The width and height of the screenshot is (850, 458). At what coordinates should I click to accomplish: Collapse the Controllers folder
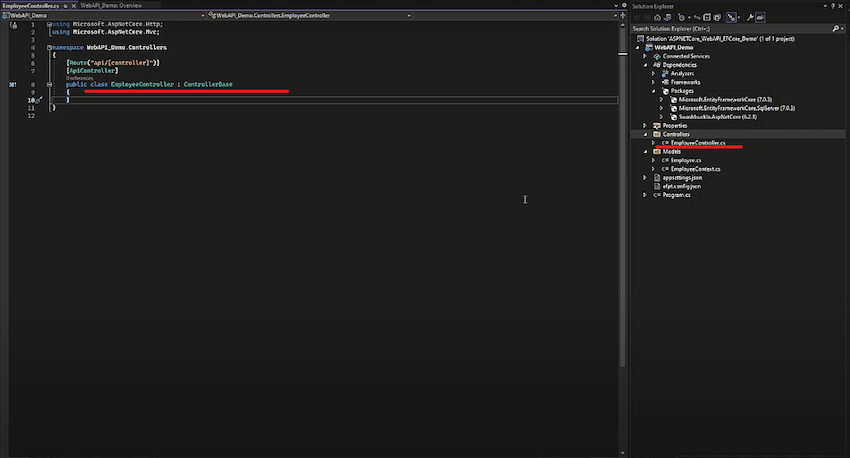(x=645, y=134)
